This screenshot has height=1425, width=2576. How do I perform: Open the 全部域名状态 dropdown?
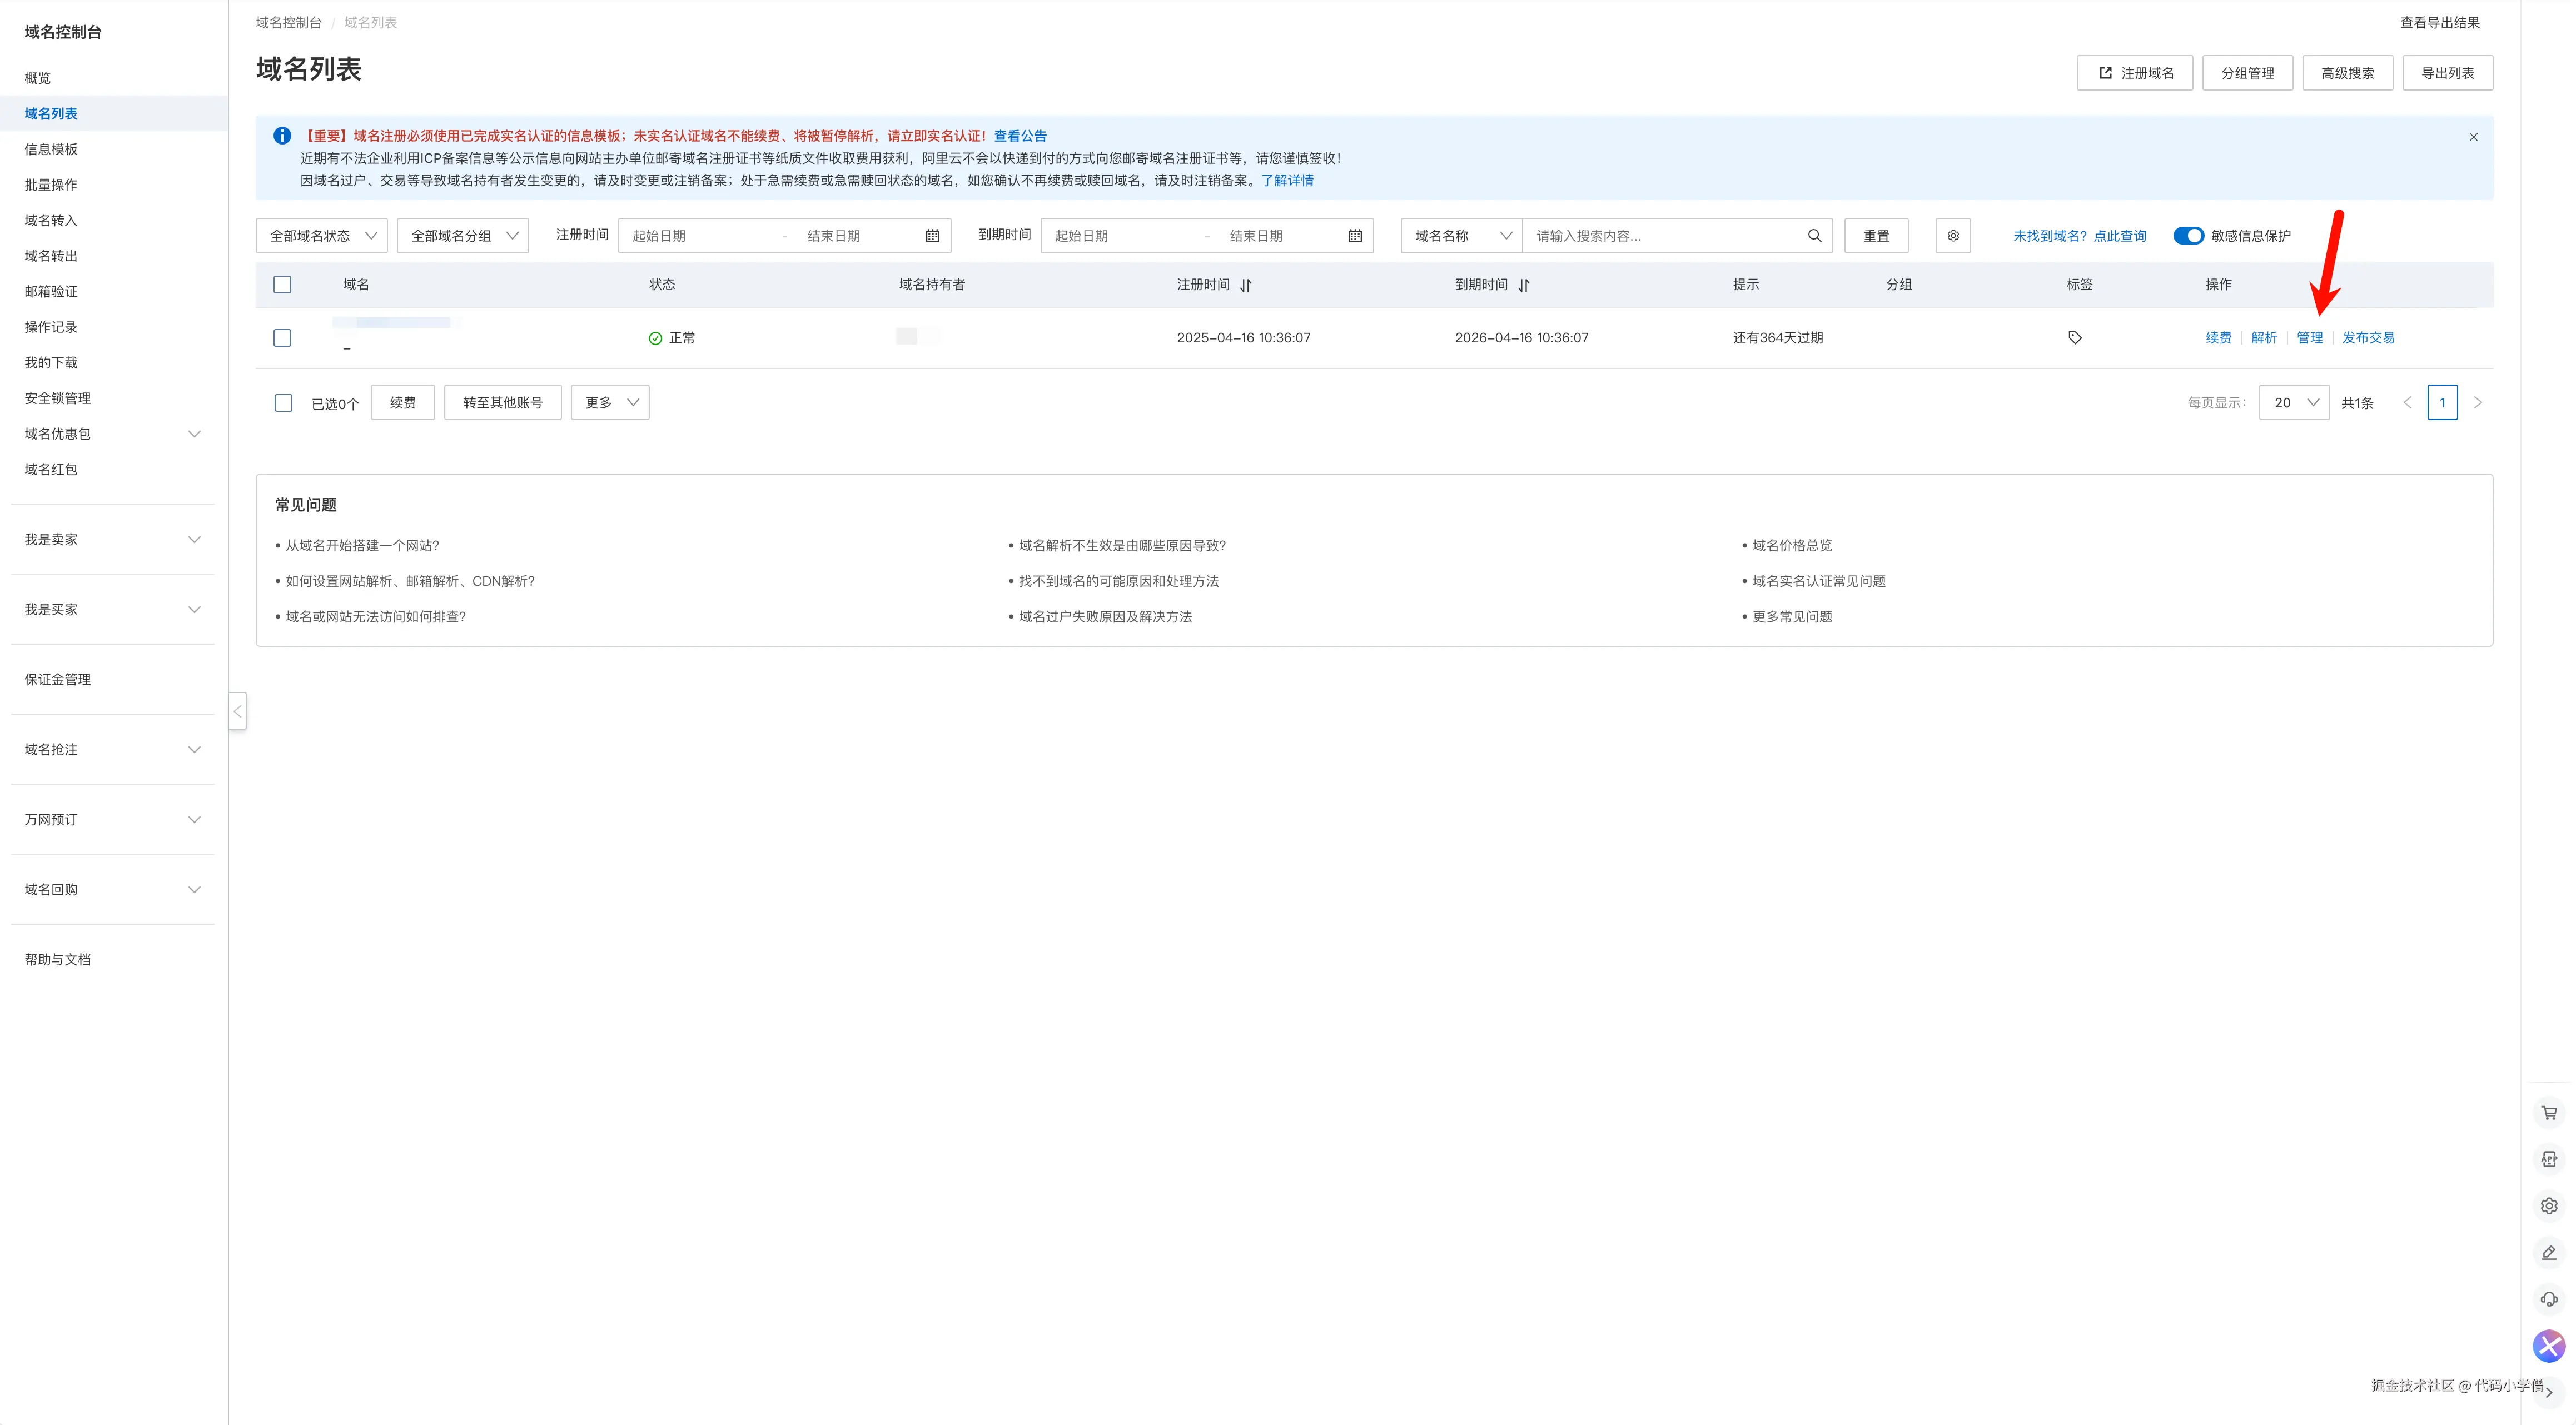click(322, 236)
